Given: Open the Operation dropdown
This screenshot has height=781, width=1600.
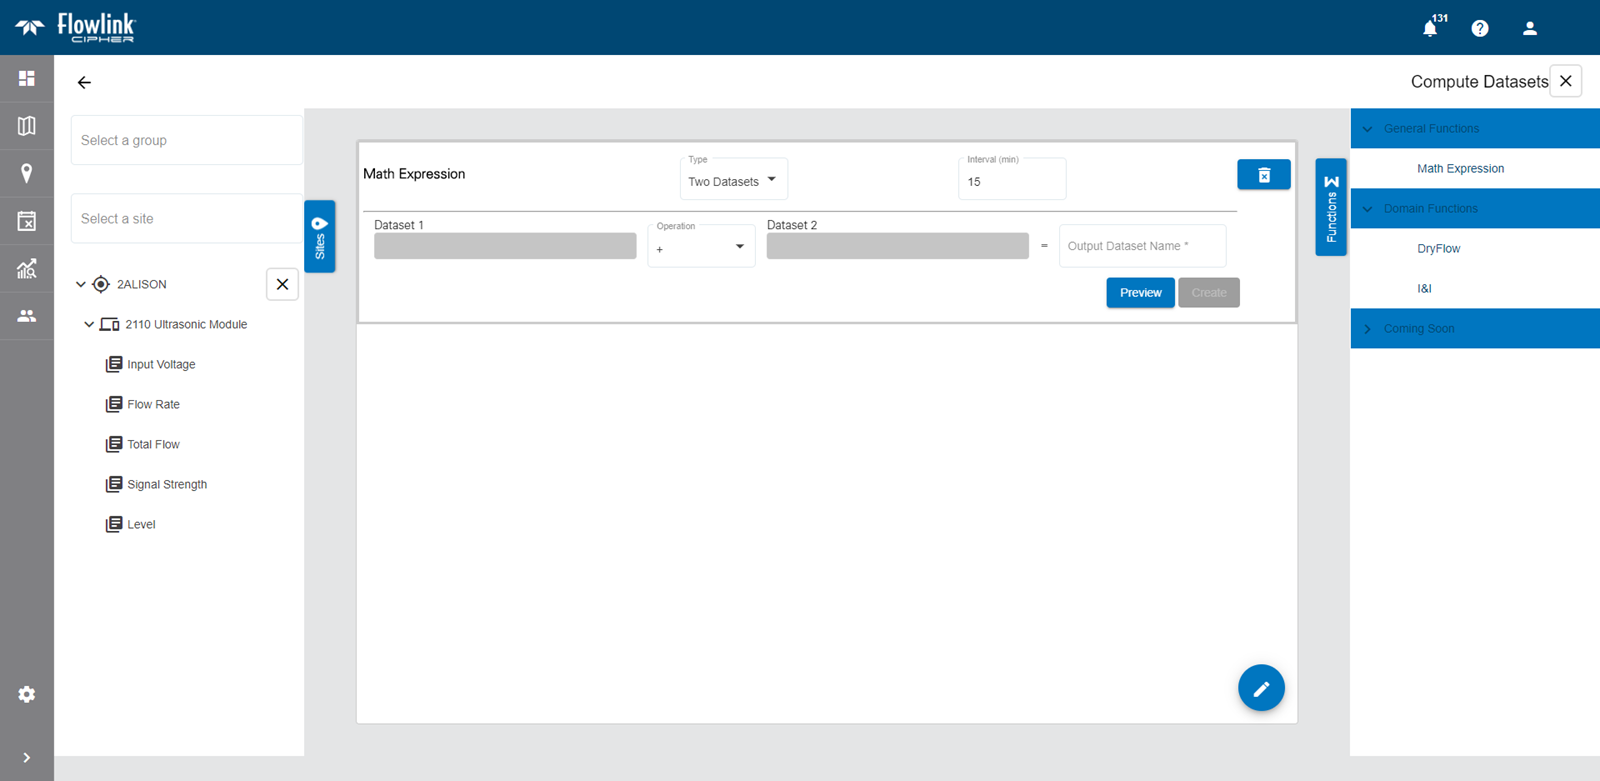Looking at the screenshot, I should (x=701, y=247).
